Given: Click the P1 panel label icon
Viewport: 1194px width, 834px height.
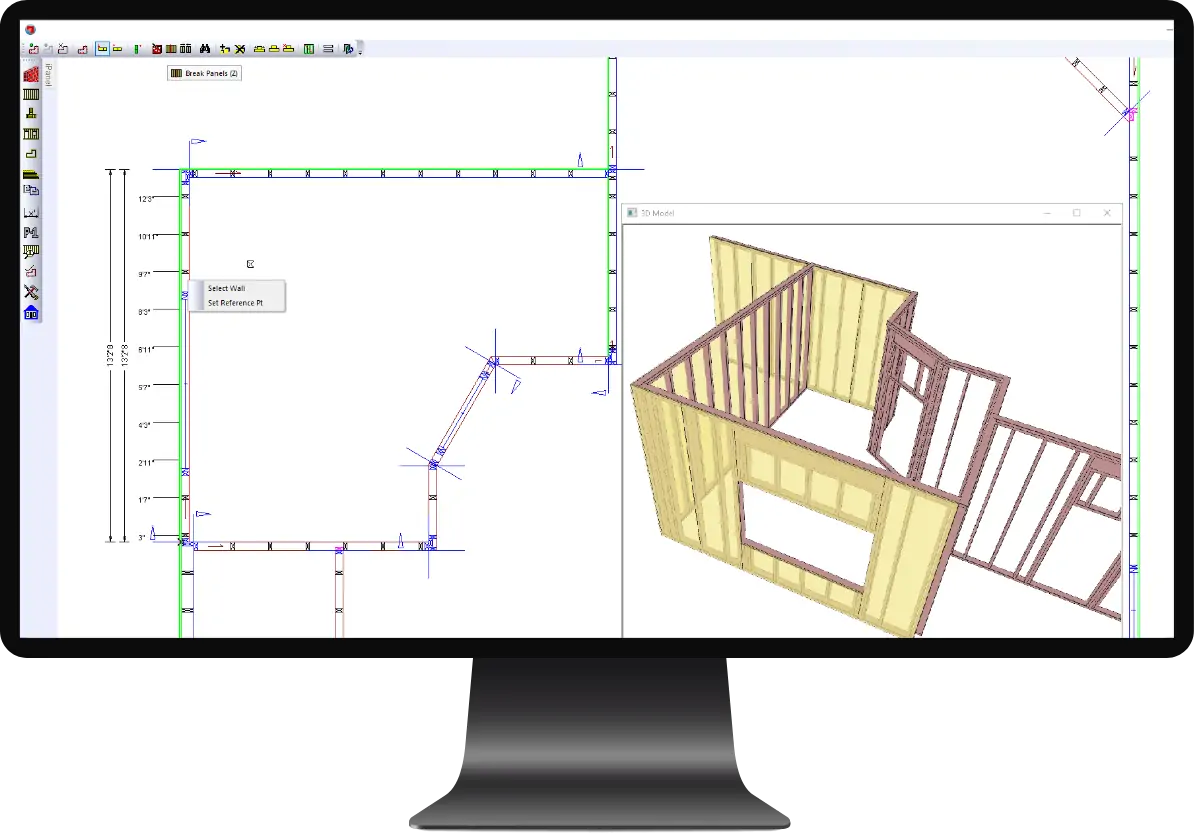Looking at the screenshot, I should tap(30, 232).
